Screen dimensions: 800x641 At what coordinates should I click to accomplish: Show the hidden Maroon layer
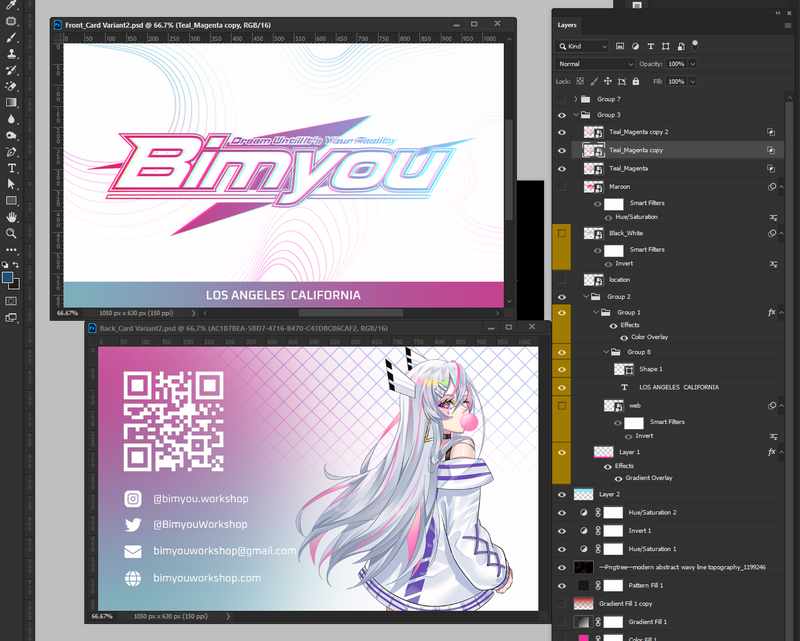pos(562,186)
